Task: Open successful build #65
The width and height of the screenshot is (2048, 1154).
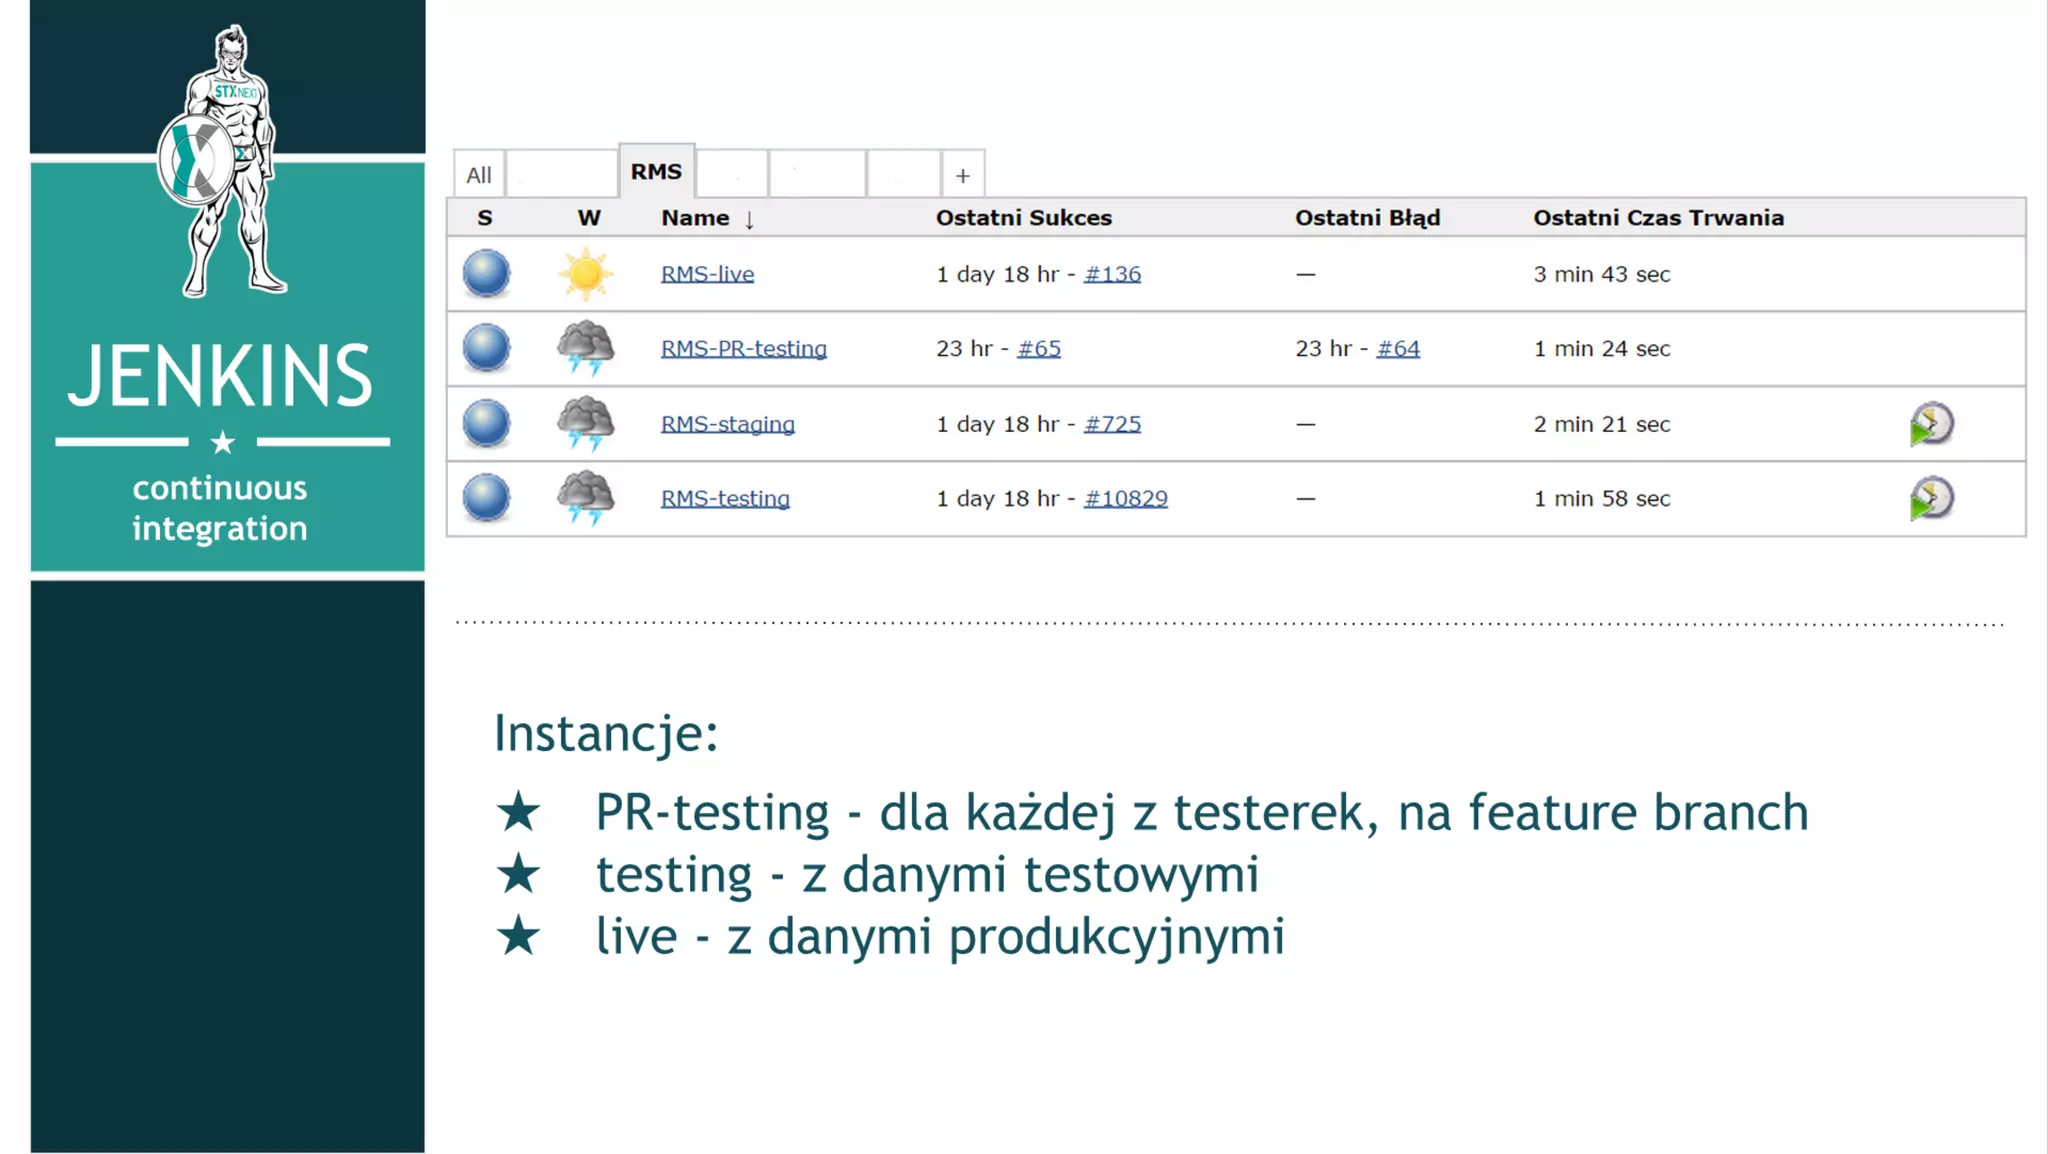Action: point(1039,348)
